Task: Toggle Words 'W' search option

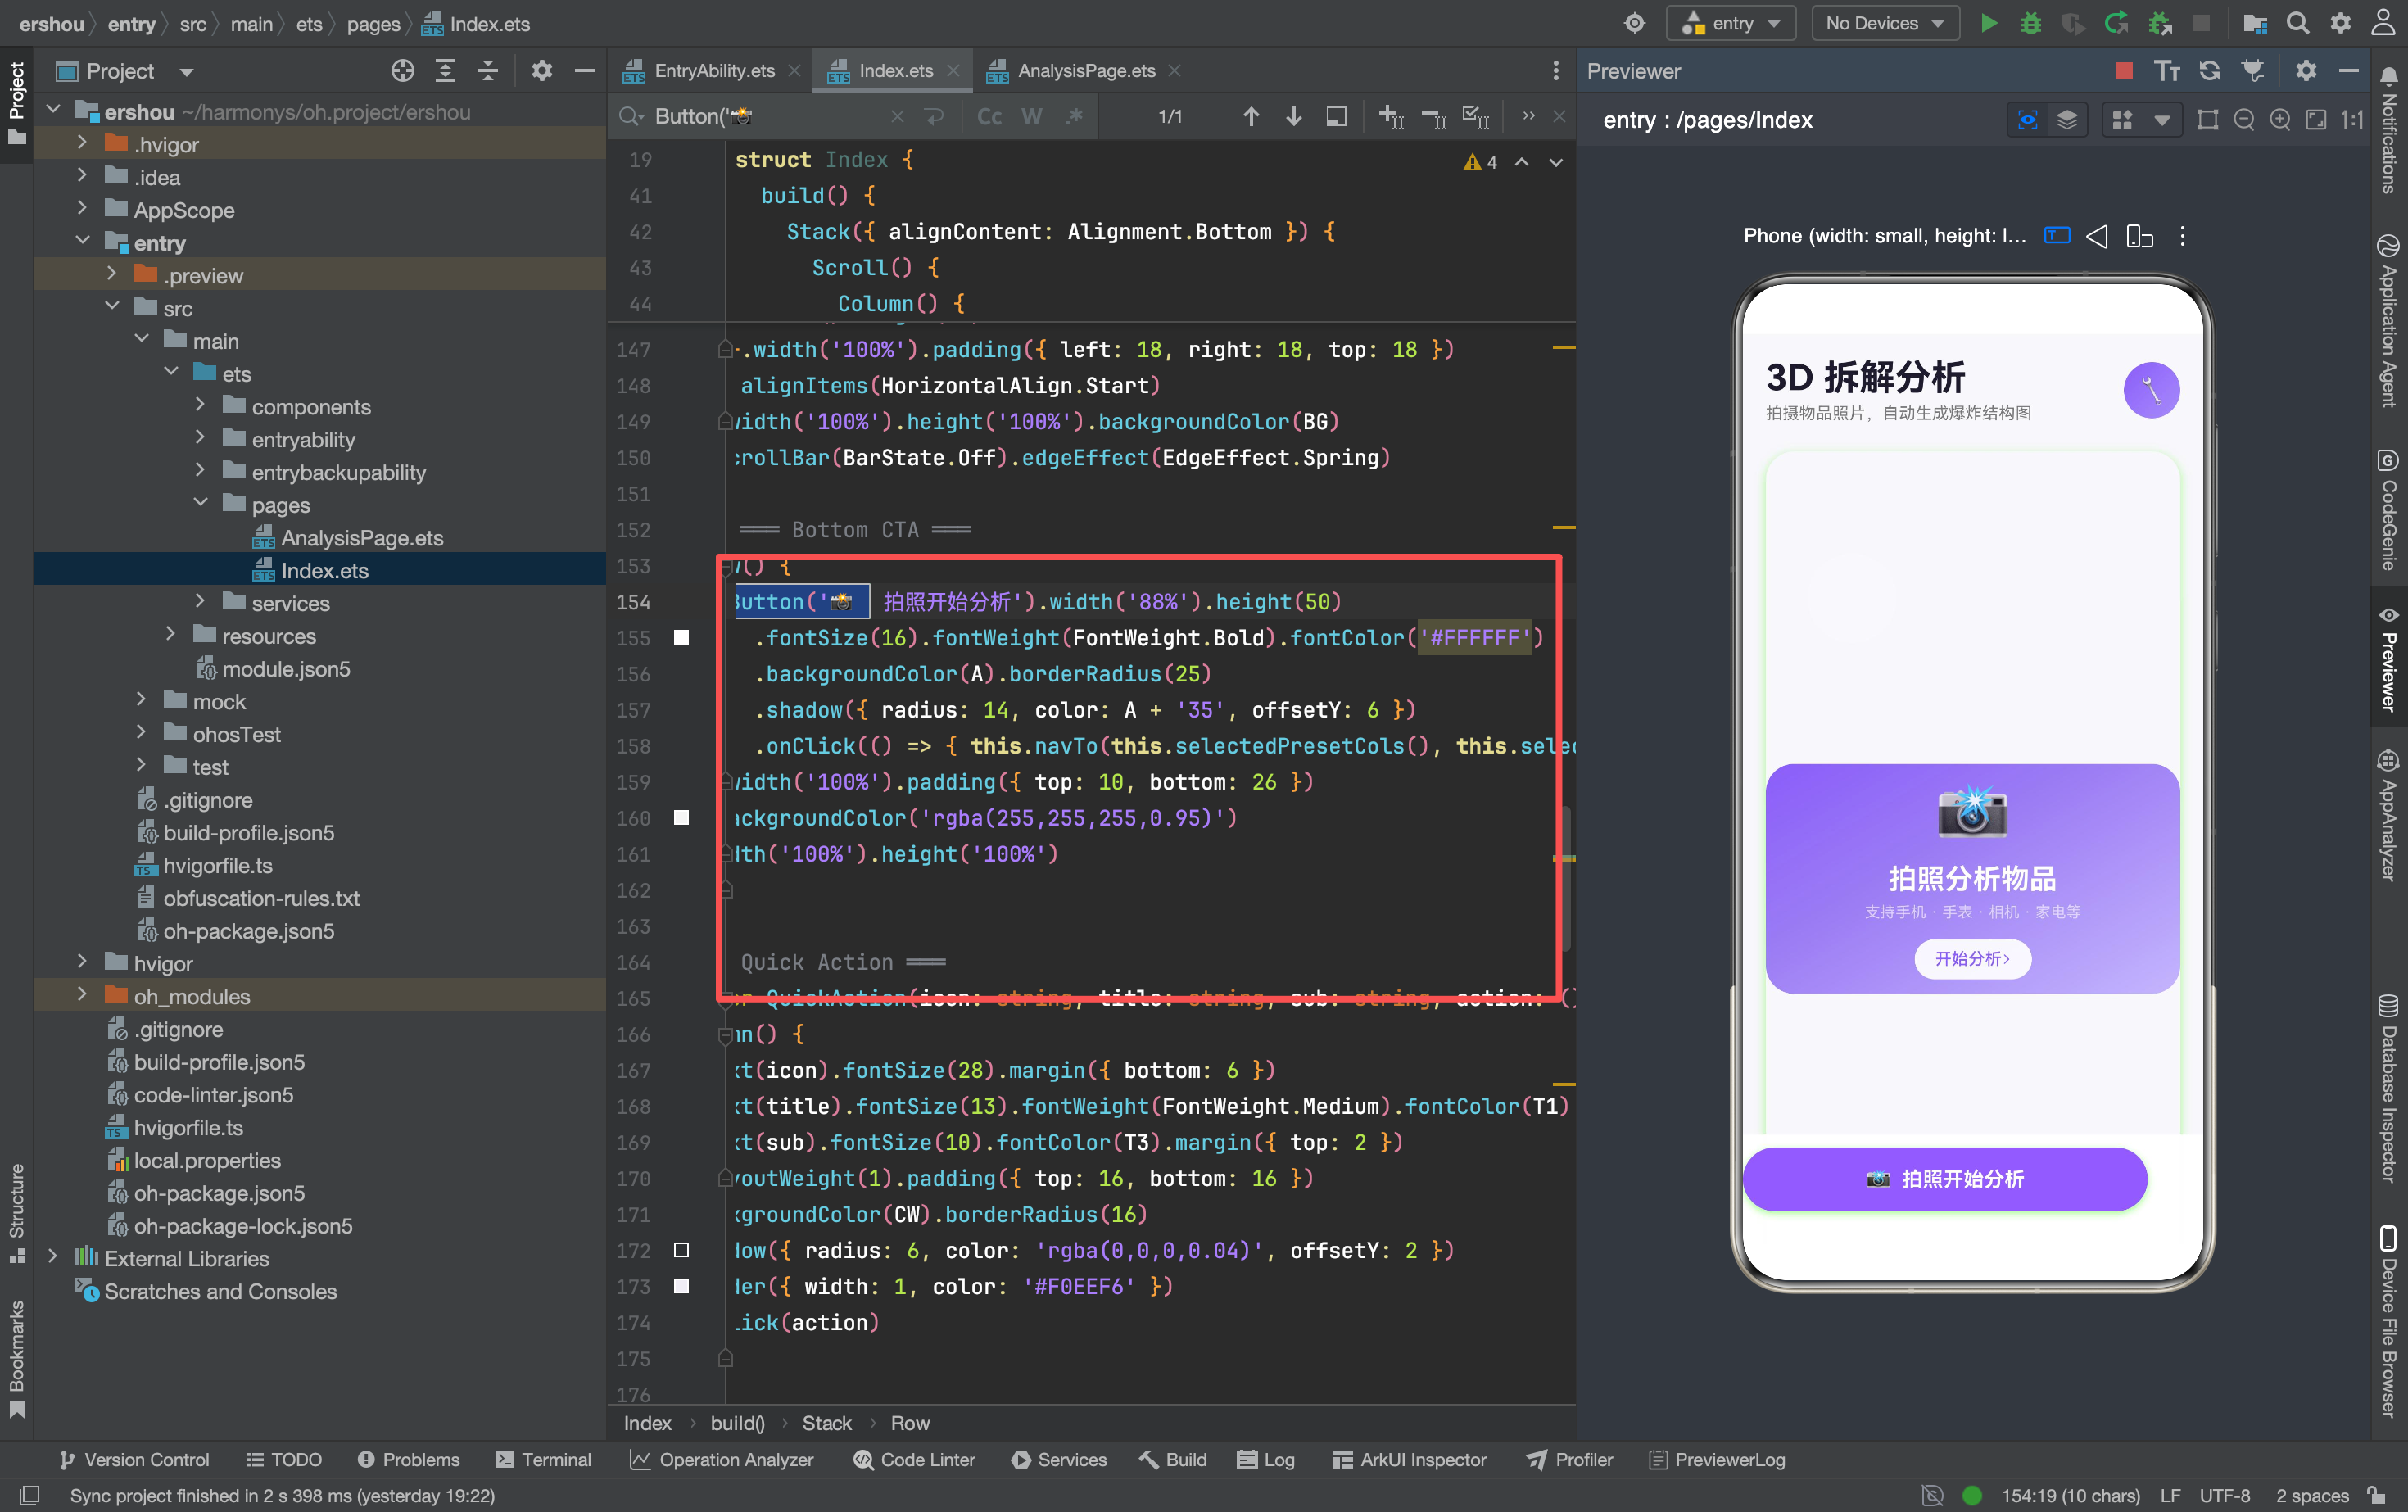Action: tap(1031, 117)
